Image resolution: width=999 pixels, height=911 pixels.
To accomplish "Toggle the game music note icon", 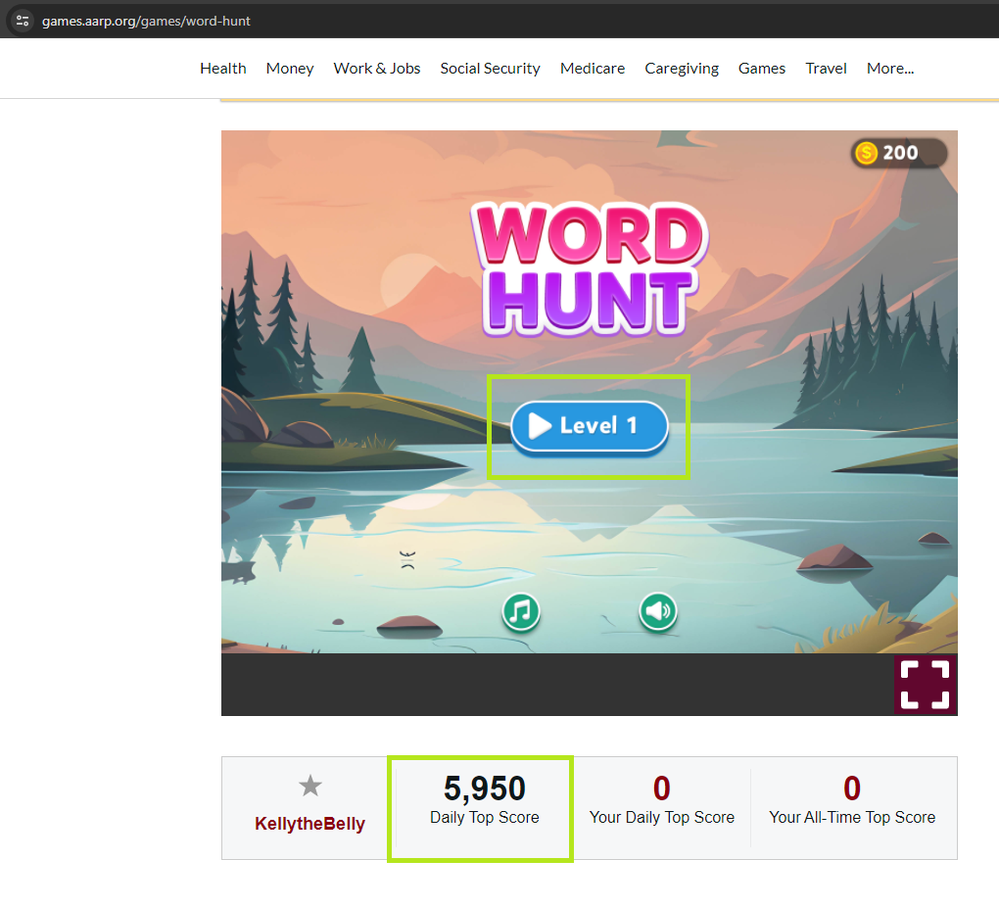I will tap(520, 611).
